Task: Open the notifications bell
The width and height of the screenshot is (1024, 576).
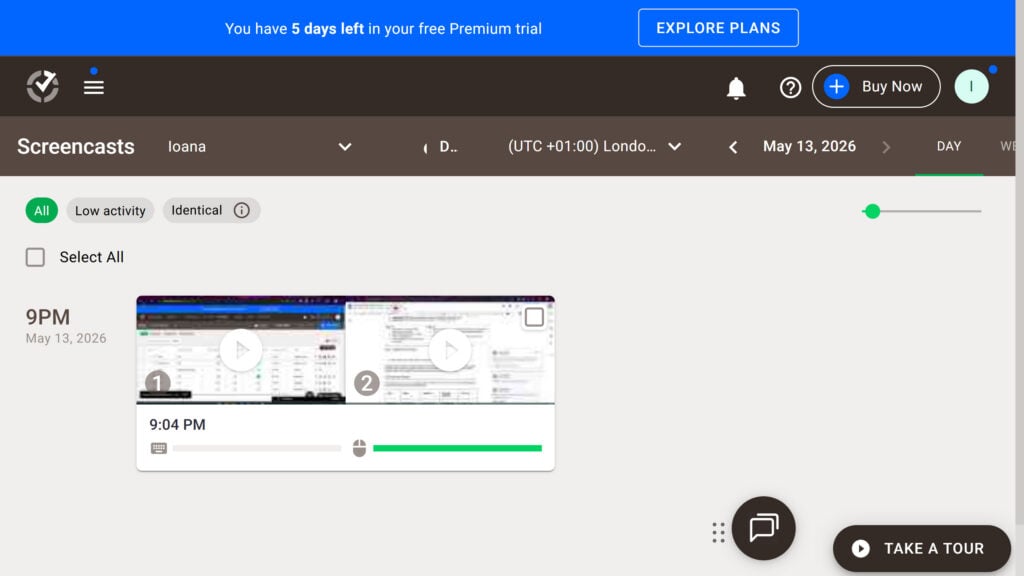Action: [736, 88]
